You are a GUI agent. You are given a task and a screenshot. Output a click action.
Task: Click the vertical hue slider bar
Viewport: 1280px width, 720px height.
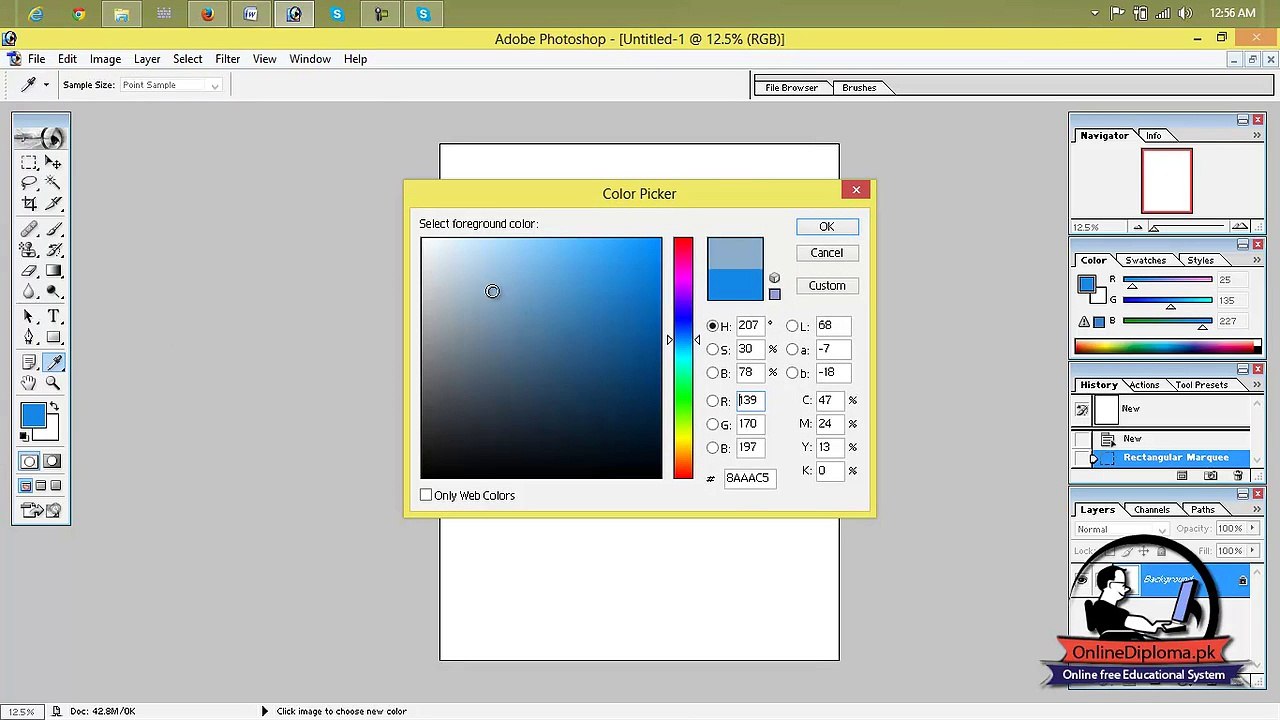(x=683, y=358)
